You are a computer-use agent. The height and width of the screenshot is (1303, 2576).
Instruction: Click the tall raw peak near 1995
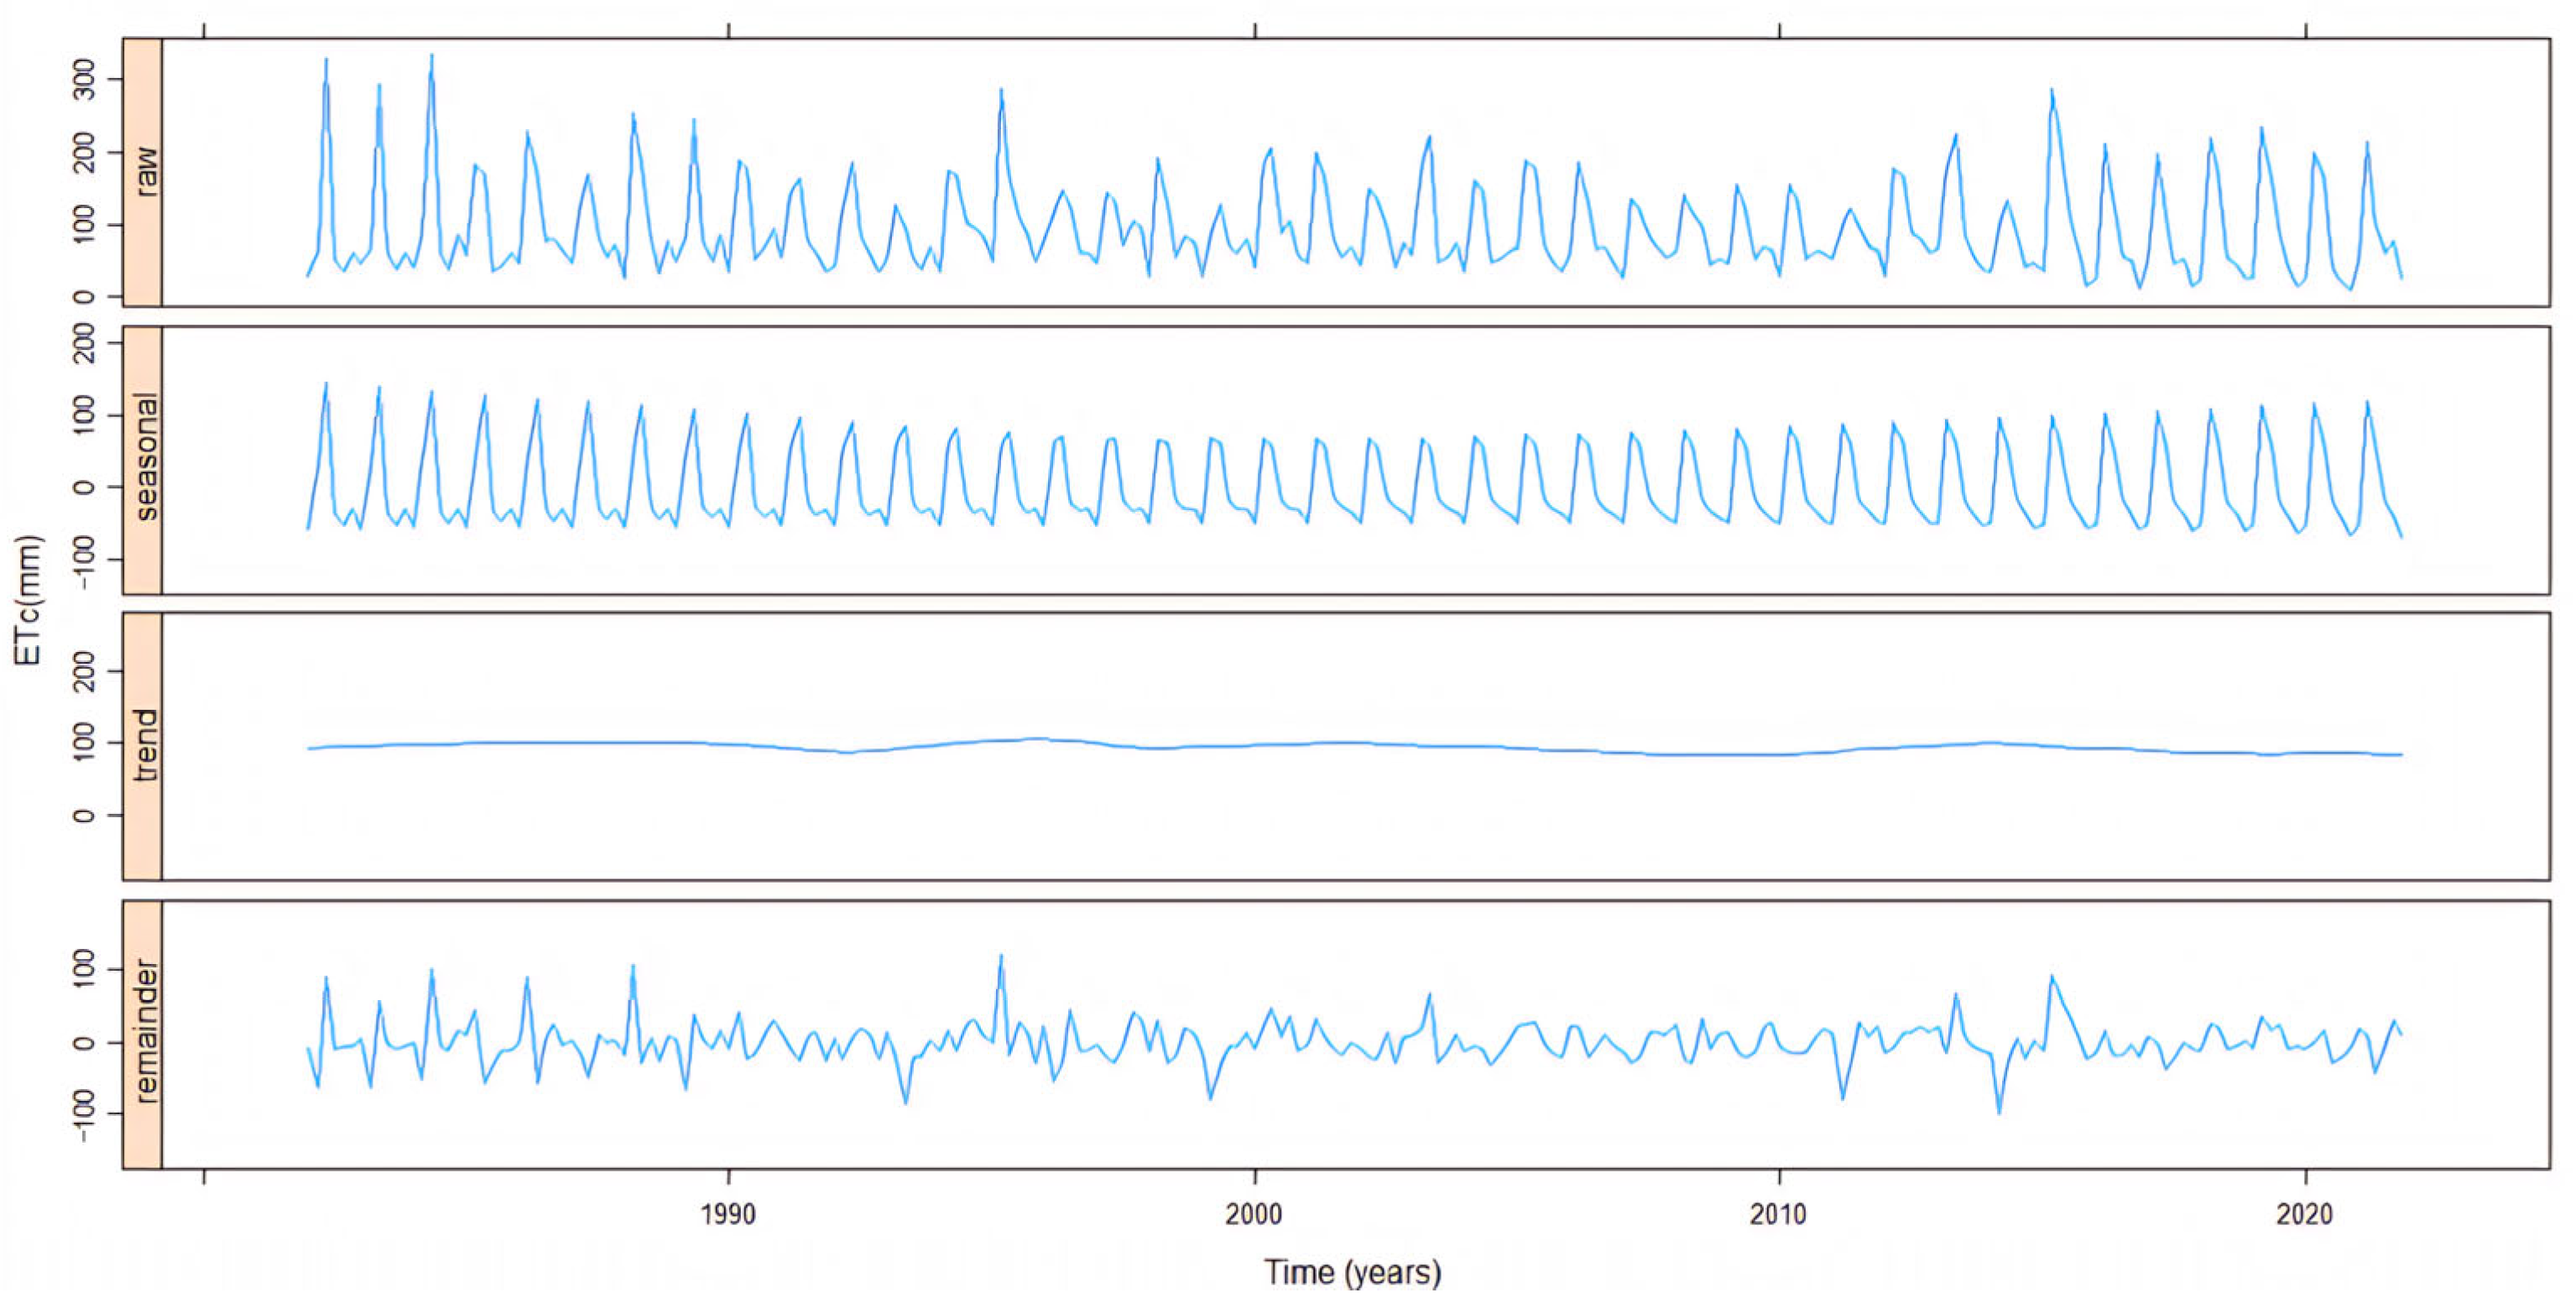pyautogui.click(x=1000, y=92)
